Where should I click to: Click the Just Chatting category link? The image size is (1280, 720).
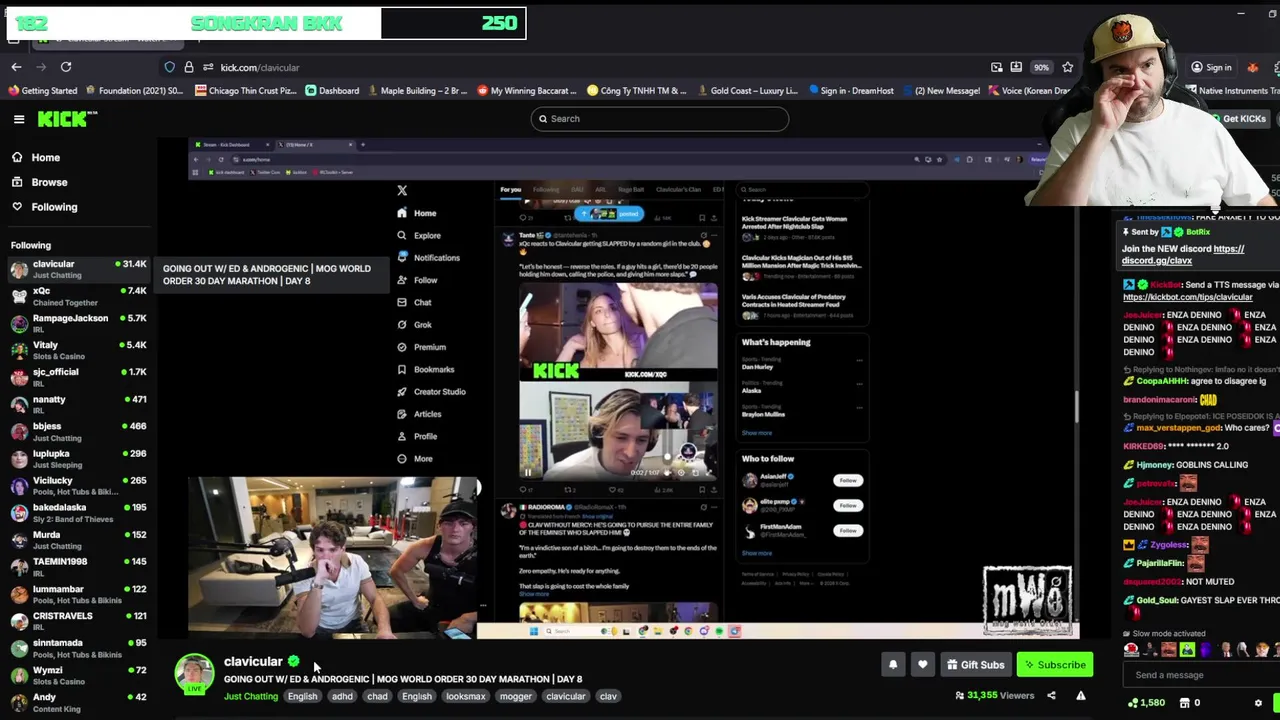click(x=251, y=696)
